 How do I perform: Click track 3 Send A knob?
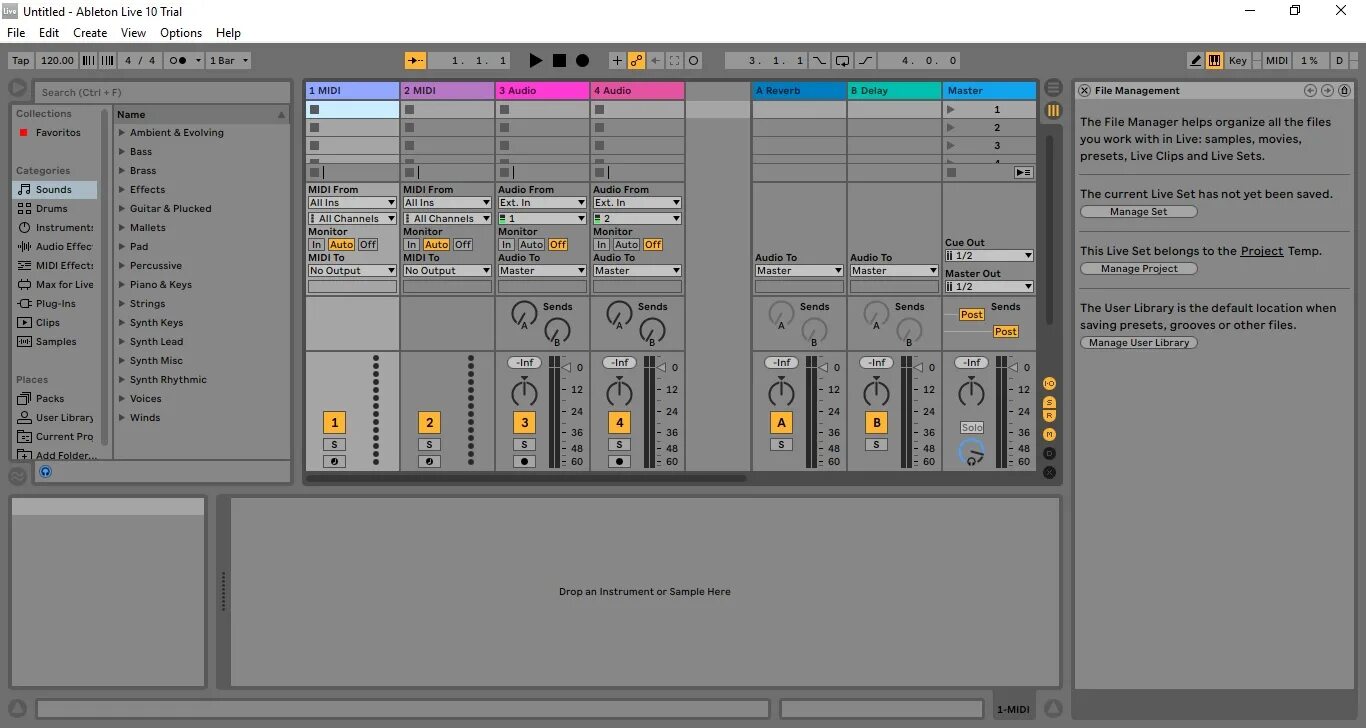(524, 313)
